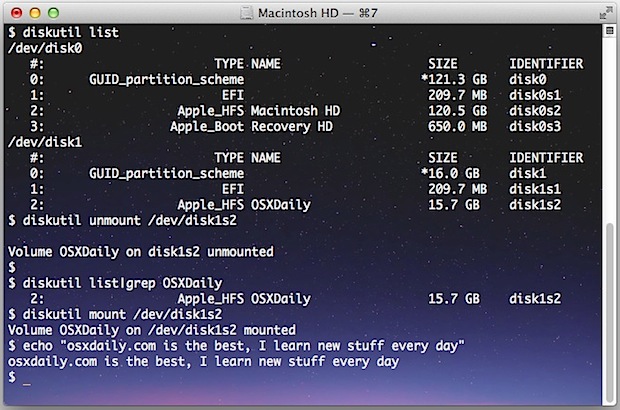Click the "Recovery HD" partition name

(292, 127)
